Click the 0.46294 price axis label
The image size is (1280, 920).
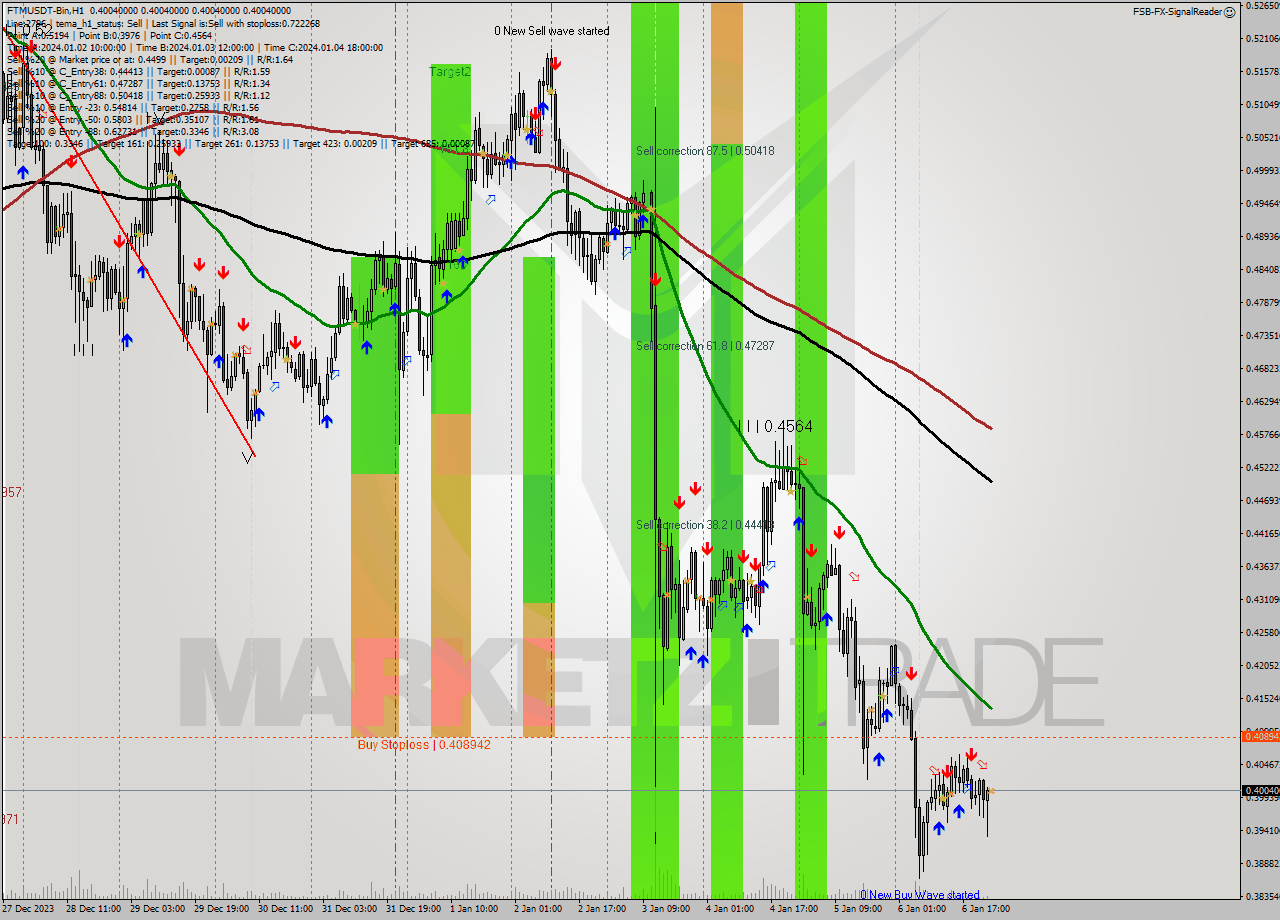(x=1263, y=402)
